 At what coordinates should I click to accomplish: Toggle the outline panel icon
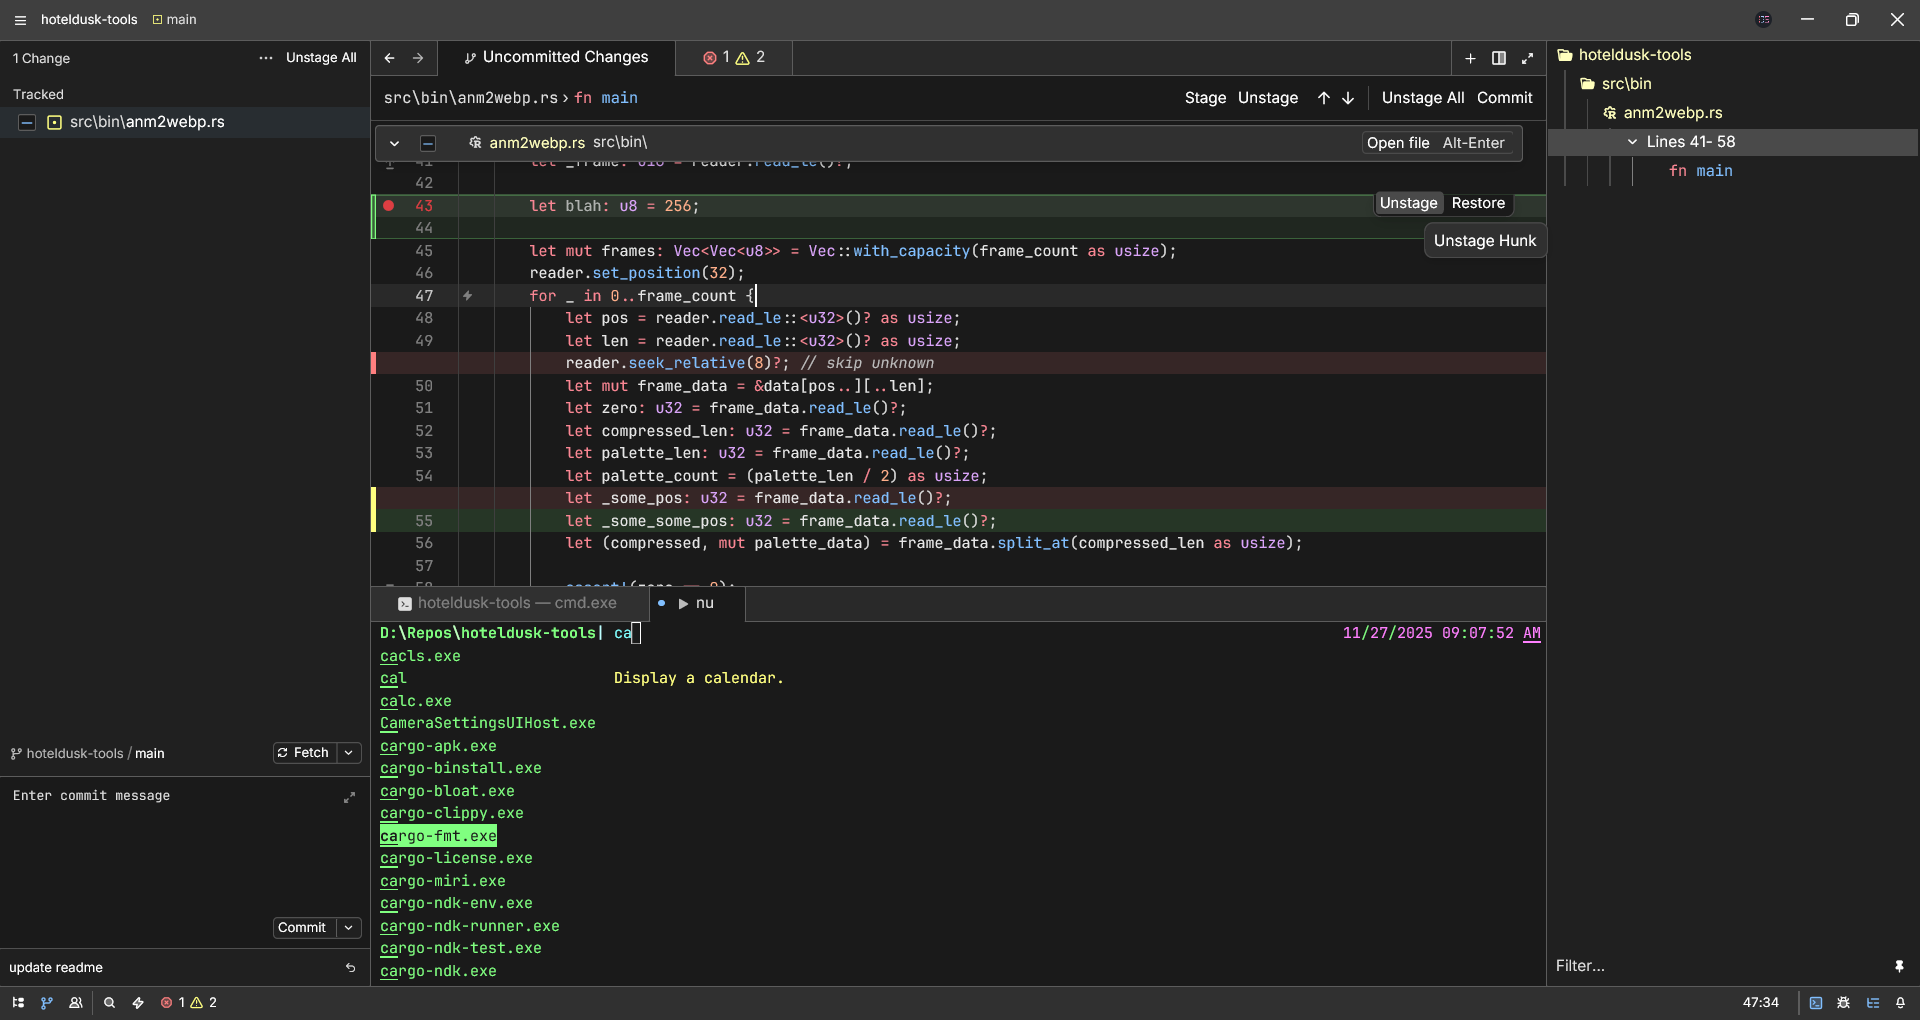click(1873, 1003)
